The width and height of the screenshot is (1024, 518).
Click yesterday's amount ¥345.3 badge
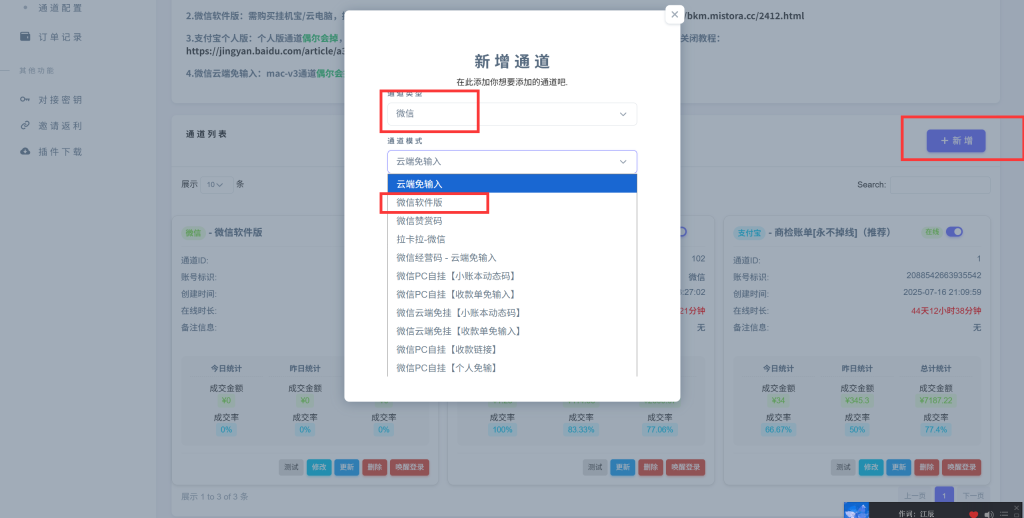(x=857, y=400)
